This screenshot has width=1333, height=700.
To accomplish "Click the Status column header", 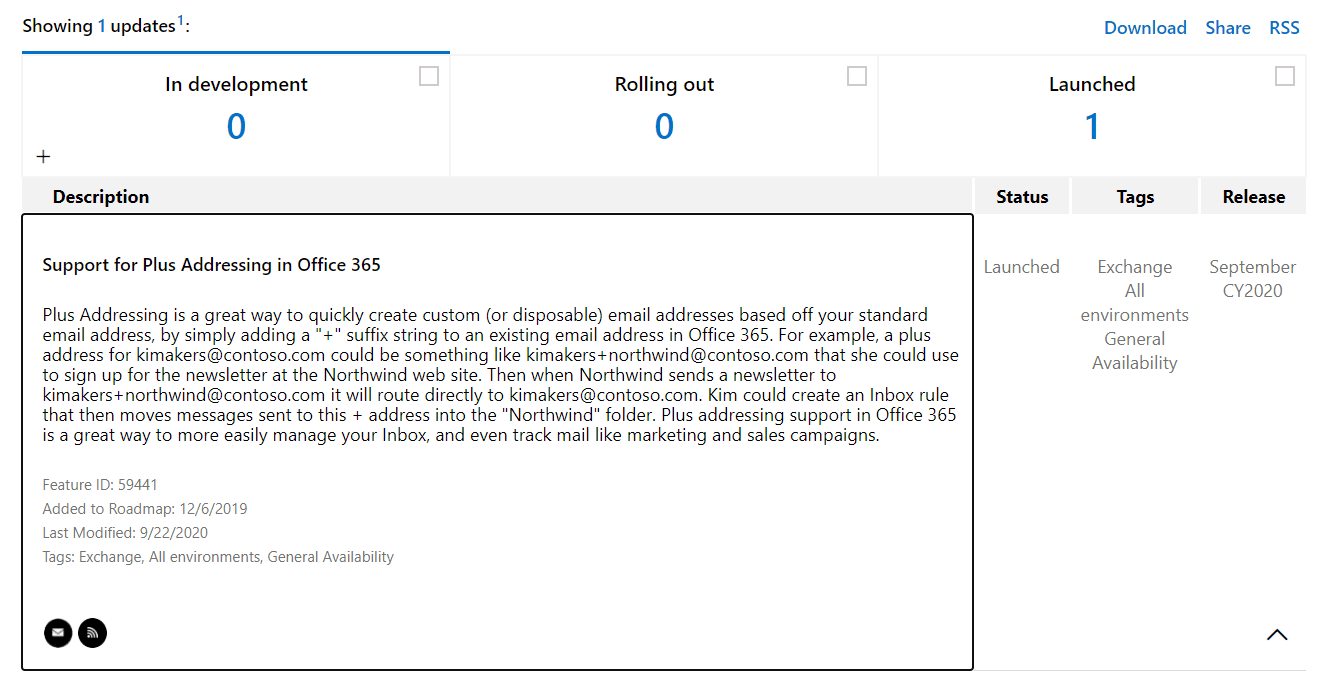I will click(x=1021, y=196).
